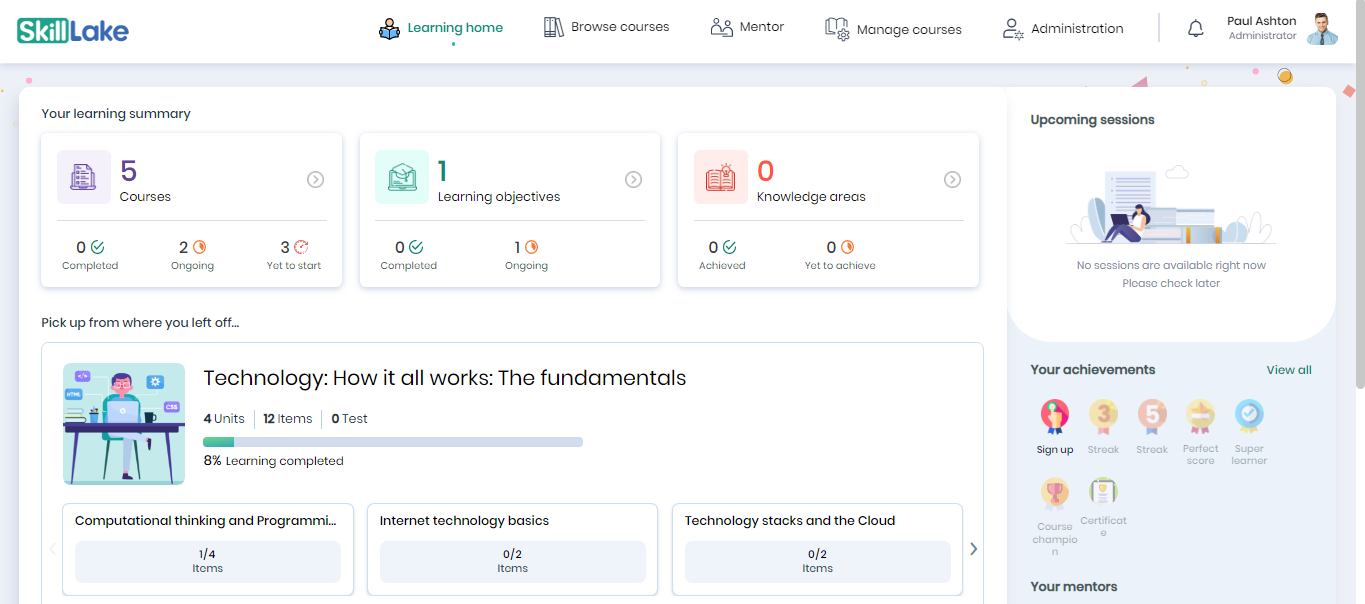Click the Courses summary document icon
This screenshot has width=1365, height=604.
click(x=84, y=178)
